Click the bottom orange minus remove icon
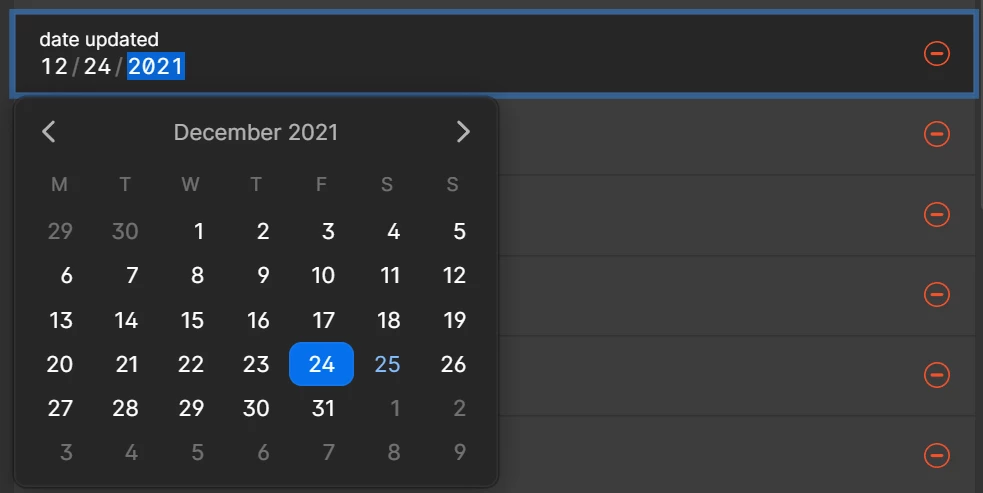 pos(937,455)
